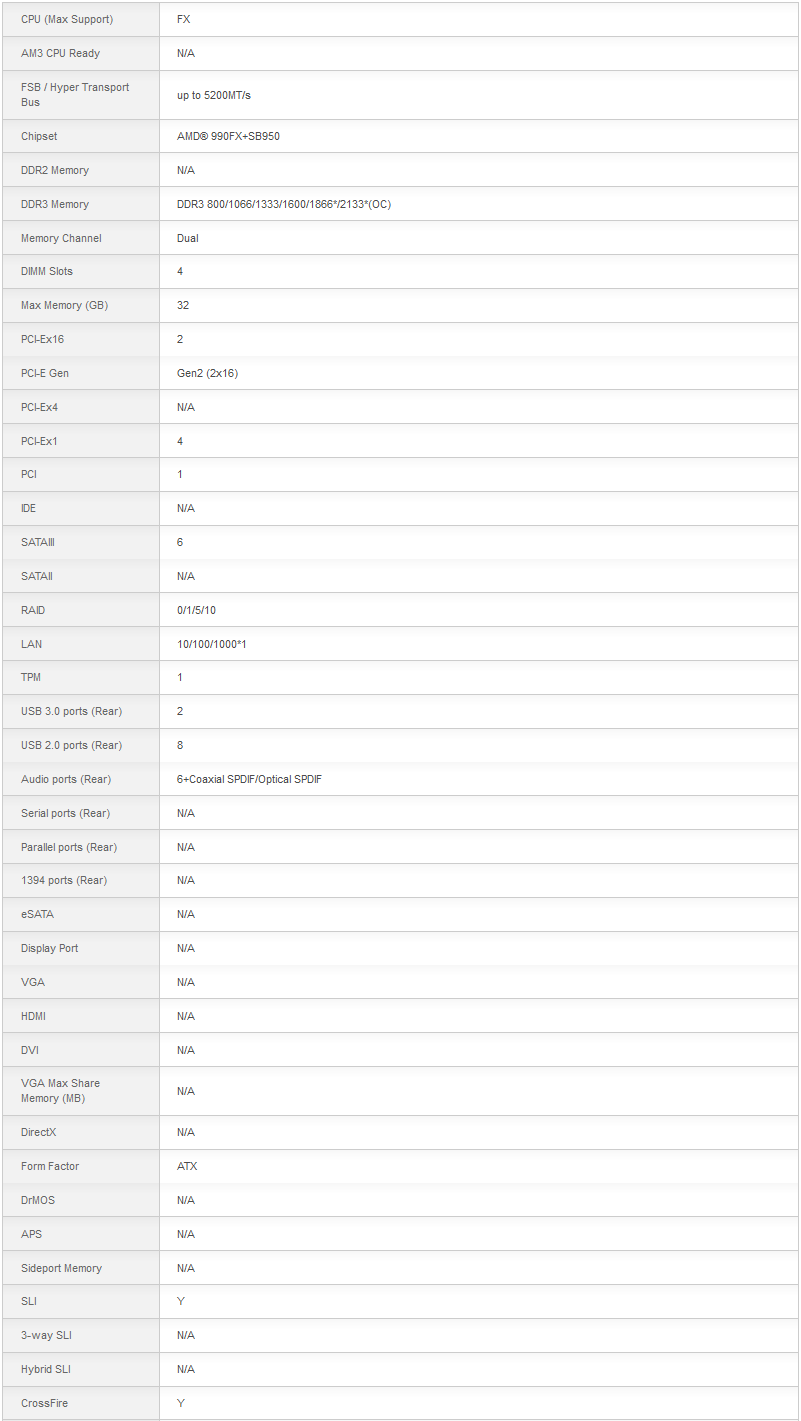Select the 'Gen2 (2x16)' PCI-E Gen value
Viewport: 801px width, 1421px height.
[x=207, y=373]
